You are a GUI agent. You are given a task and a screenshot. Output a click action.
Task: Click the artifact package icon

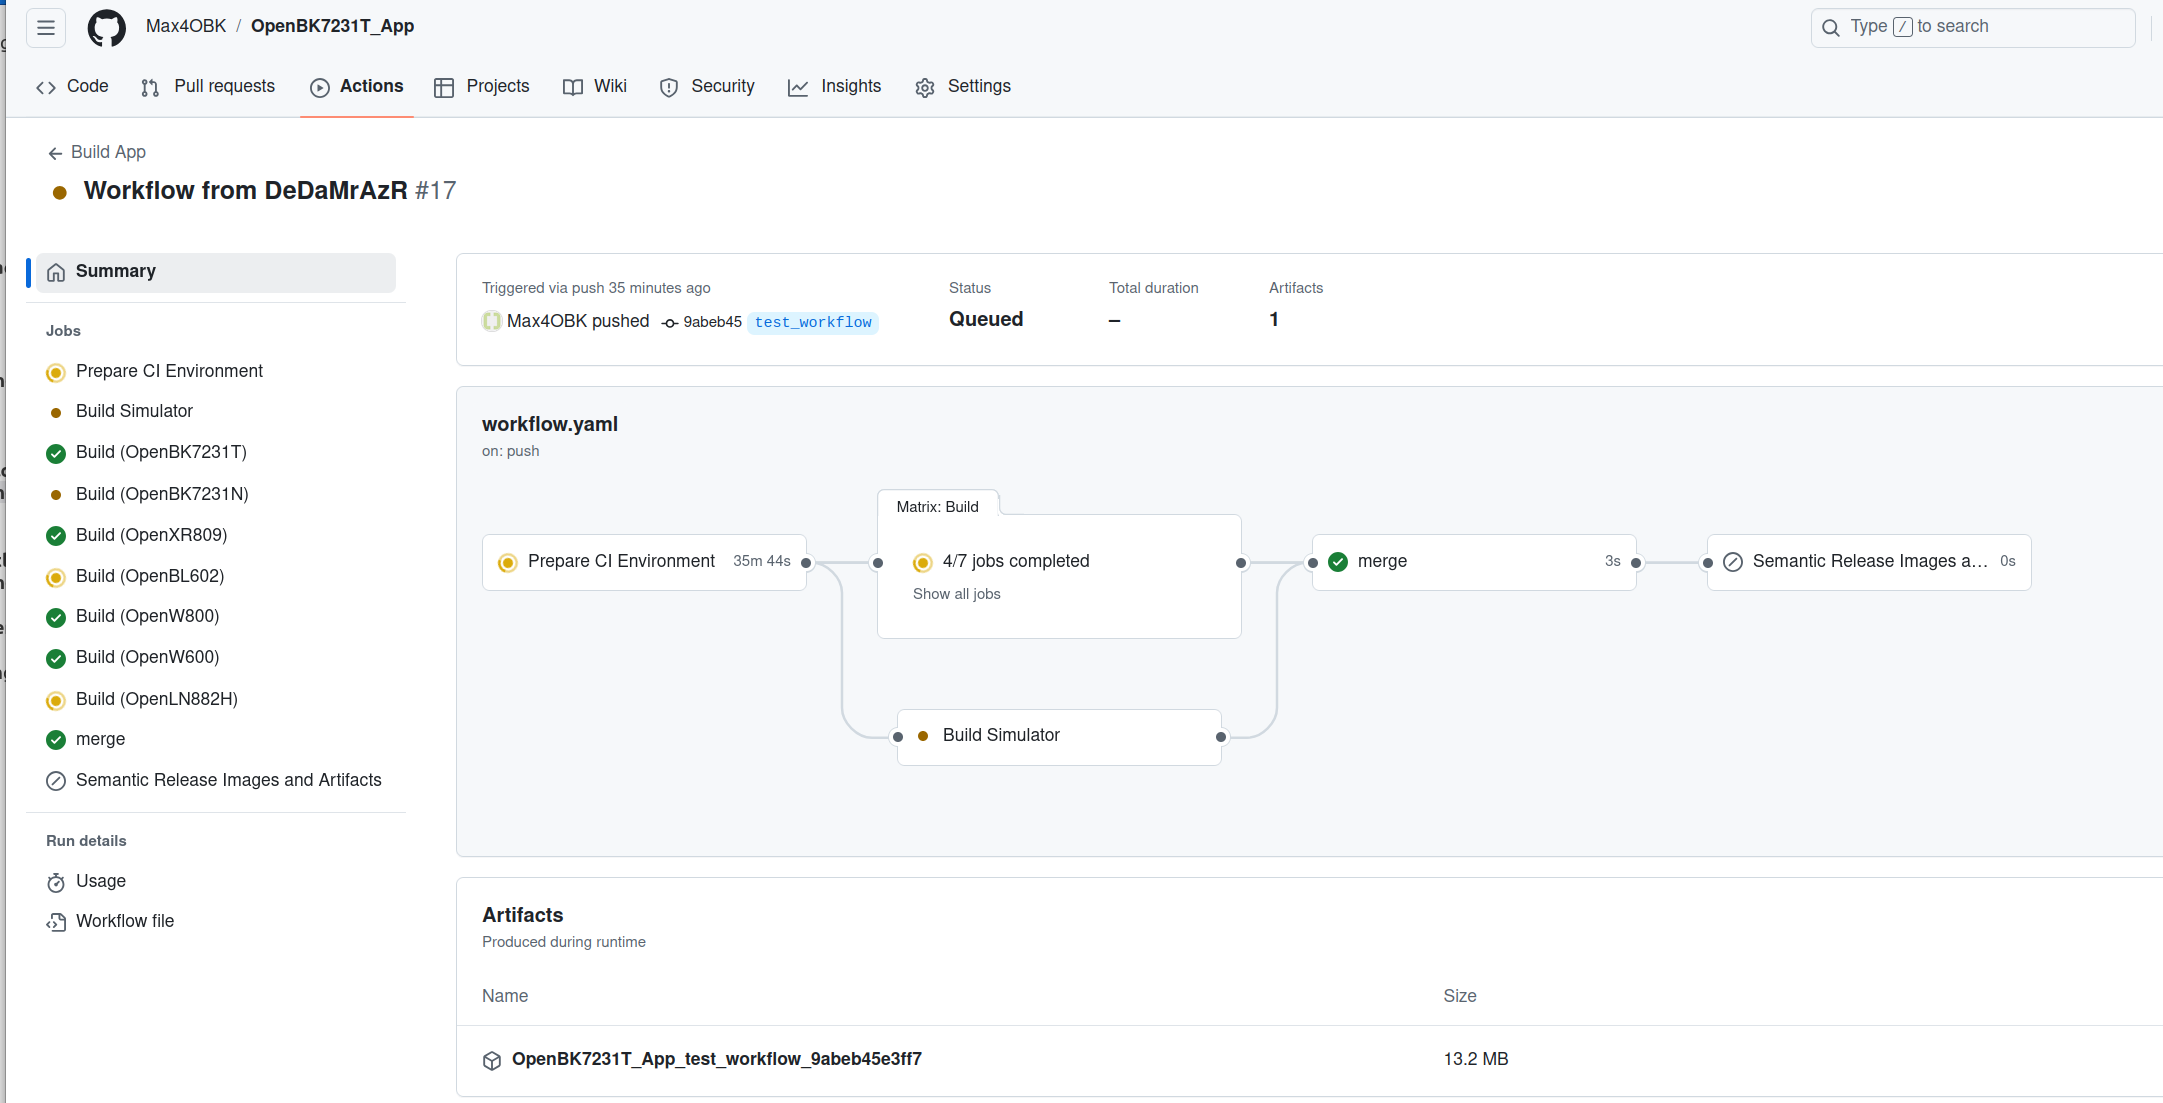(491, 1060)
